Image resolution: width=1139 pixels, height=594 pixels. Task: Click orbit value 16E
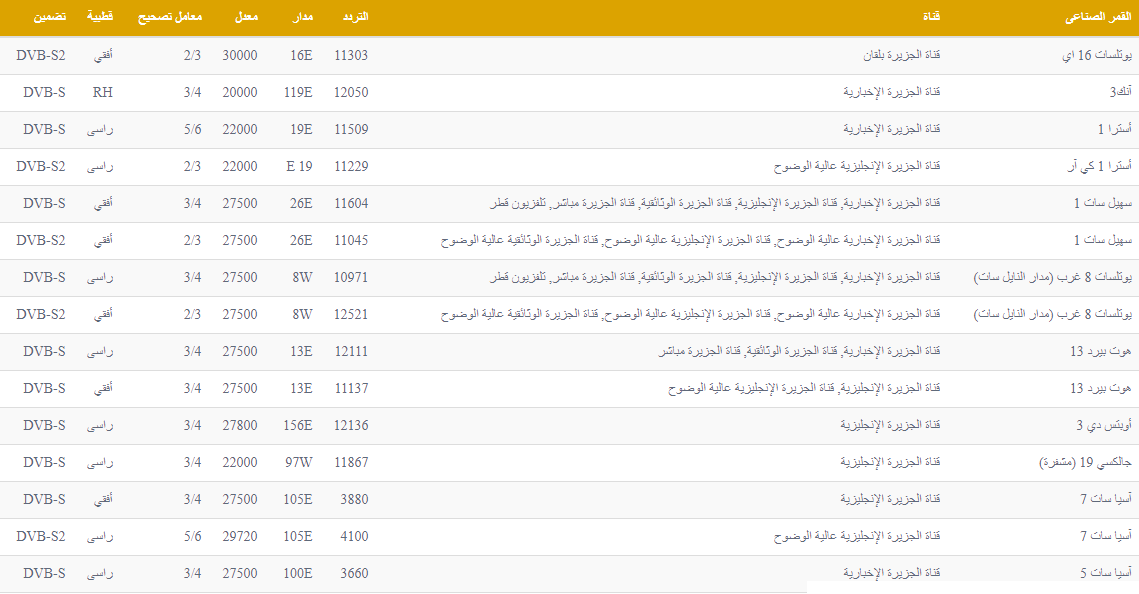click(x=301, y=55)
